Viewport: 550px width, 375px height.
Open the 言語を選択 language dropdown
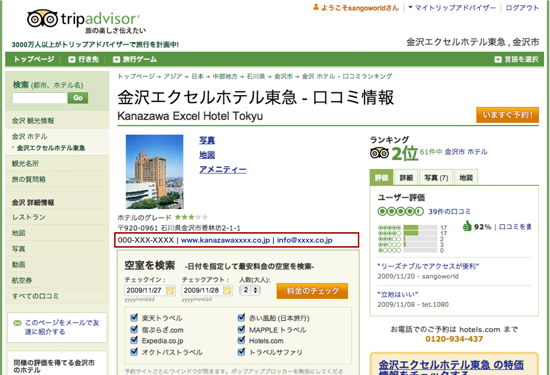[516, 59]
